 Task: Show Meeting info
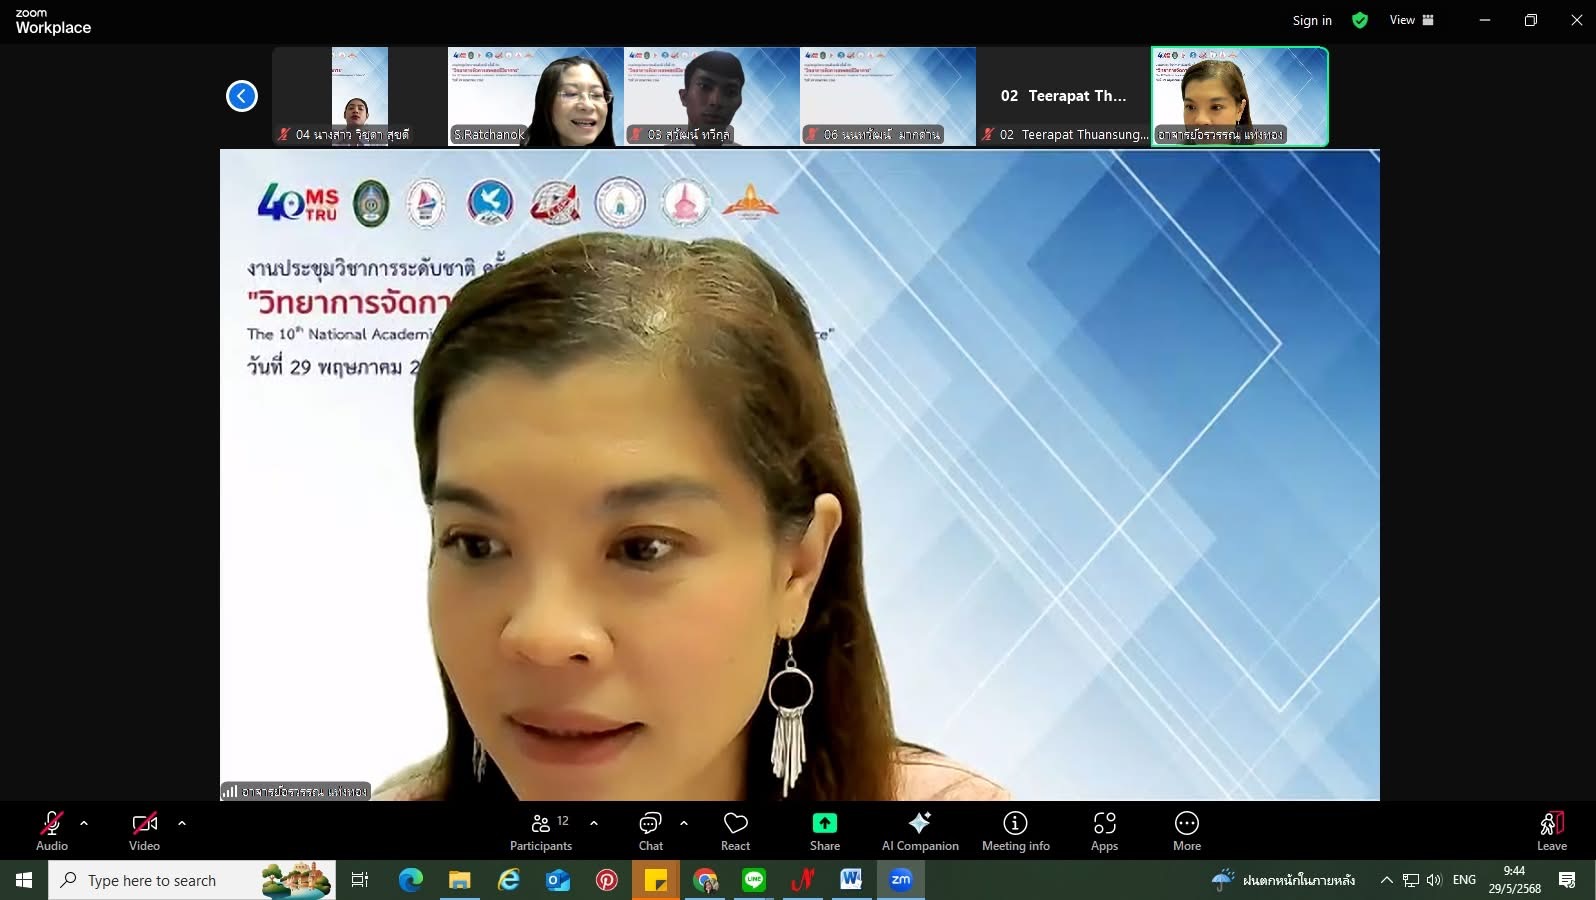pyautogui.click(x=1015, y=831)
